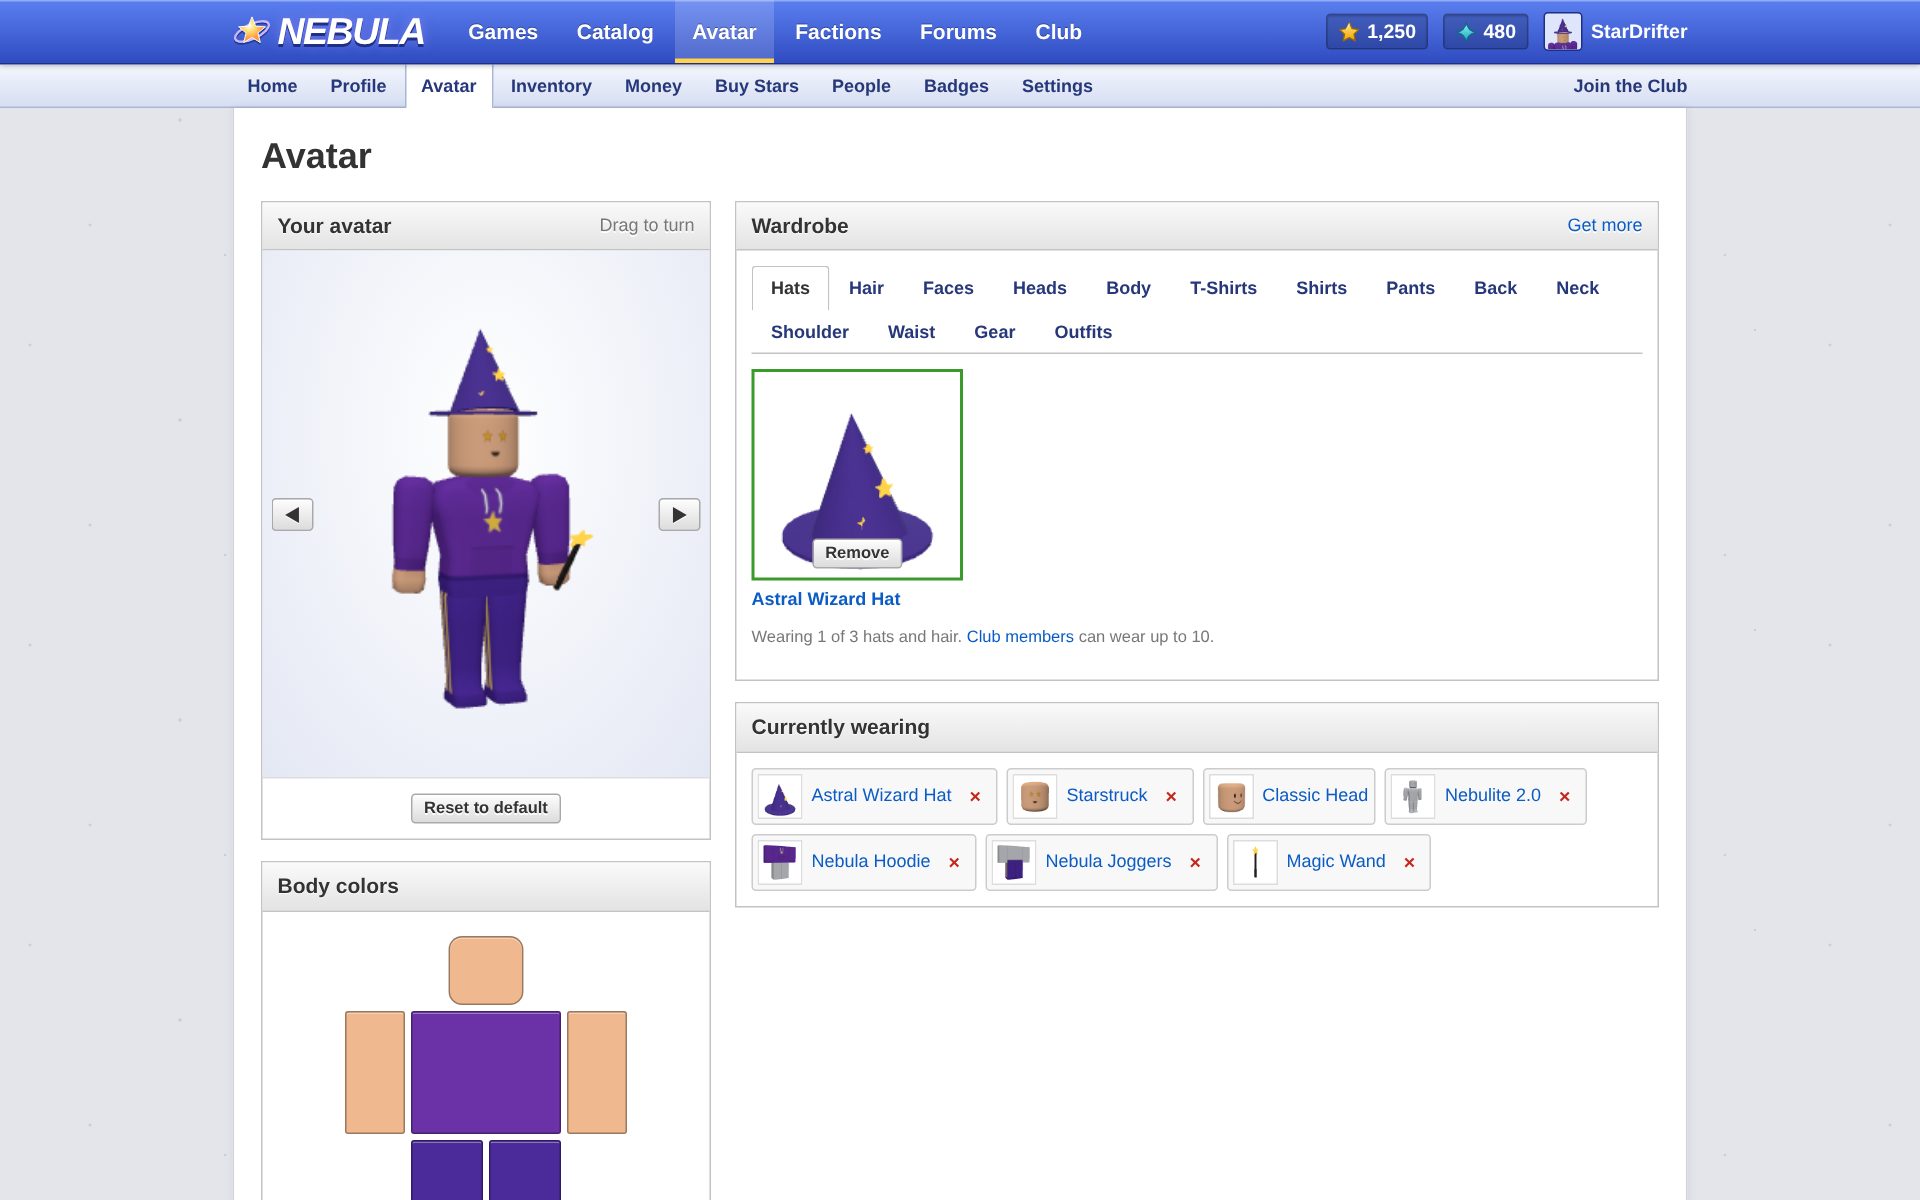Click Starstruck face icon
The height and width of the screenshot is (1200, 1920).
point(1035,797)
